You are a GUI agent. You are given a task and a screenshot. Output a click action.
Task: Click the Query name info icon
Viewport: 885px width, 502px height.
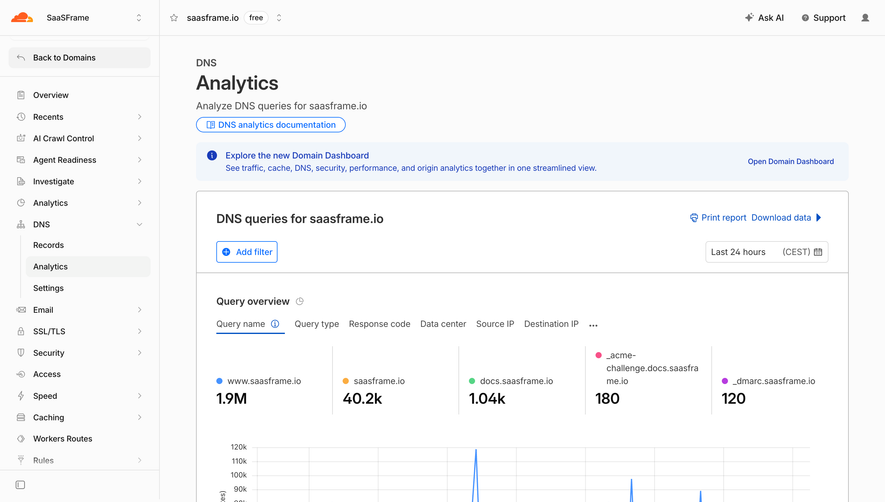point(275,324)
